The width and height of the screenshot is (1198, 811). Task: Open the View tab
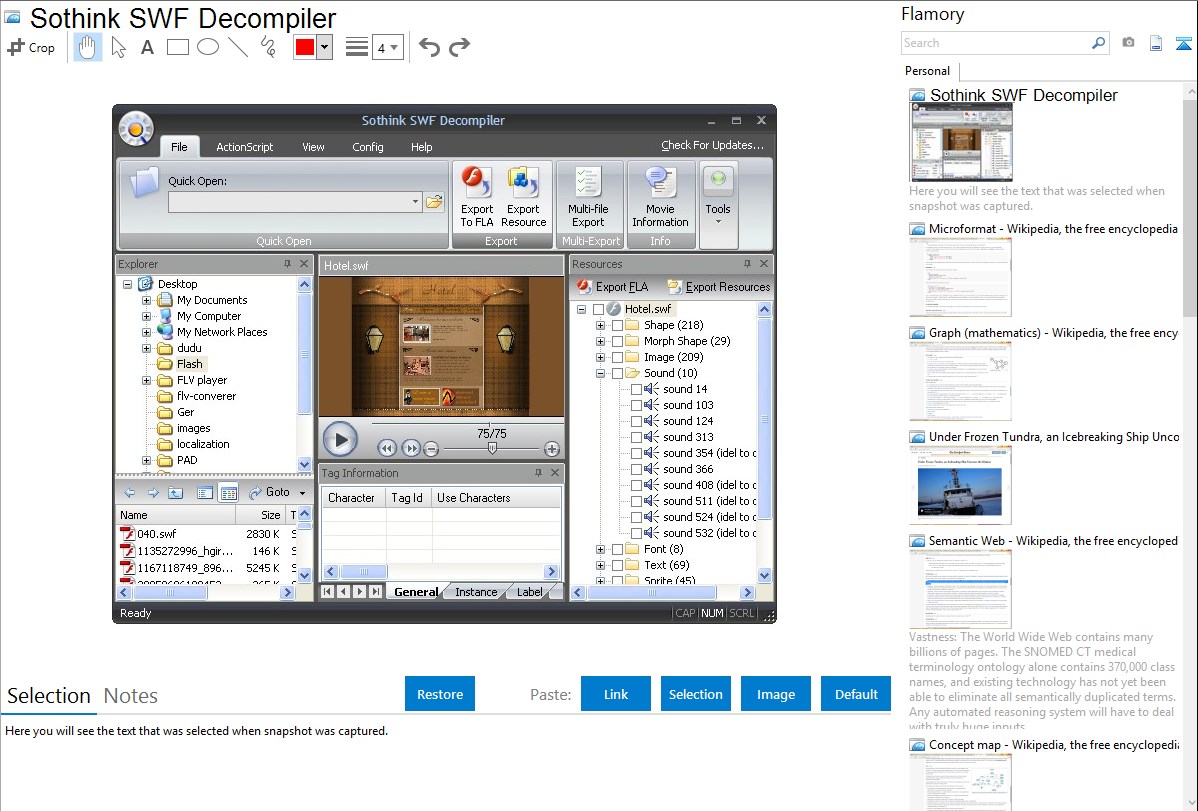point(313,147)
